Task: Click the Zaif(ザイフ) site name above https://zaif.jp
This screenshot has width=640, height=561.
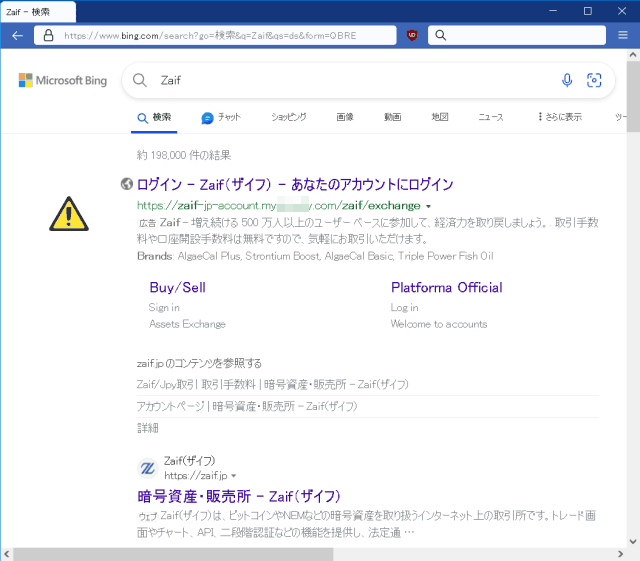Action: 190,461
